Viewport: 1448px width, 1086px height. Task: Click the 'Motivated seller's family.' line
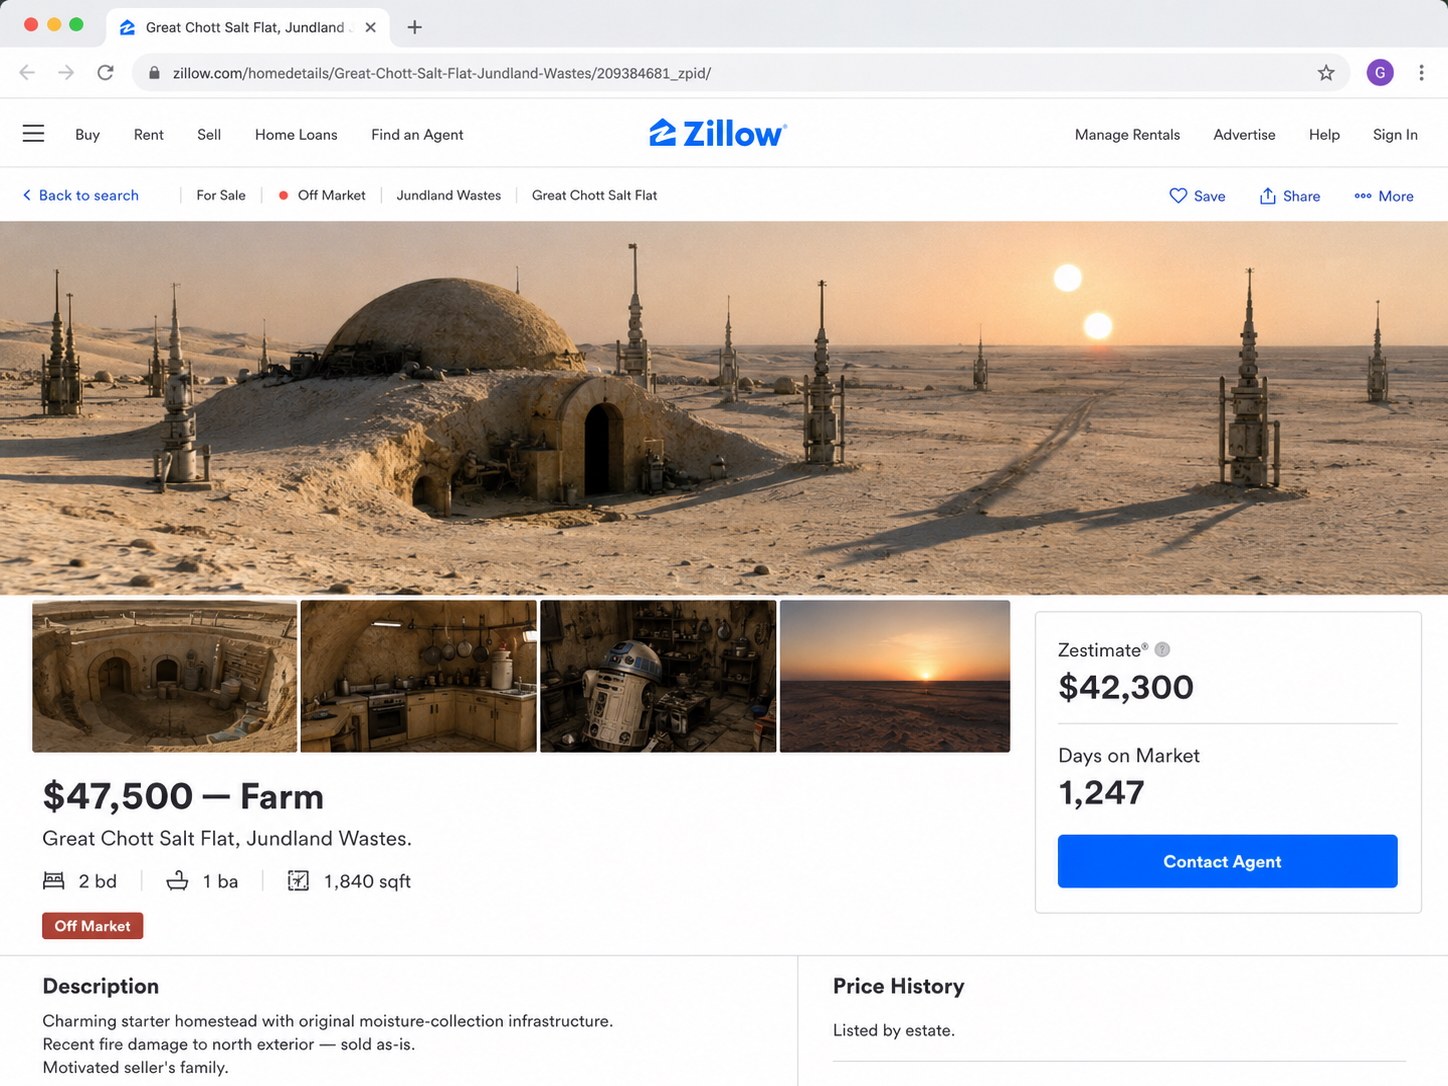[x=135, y=1067]
